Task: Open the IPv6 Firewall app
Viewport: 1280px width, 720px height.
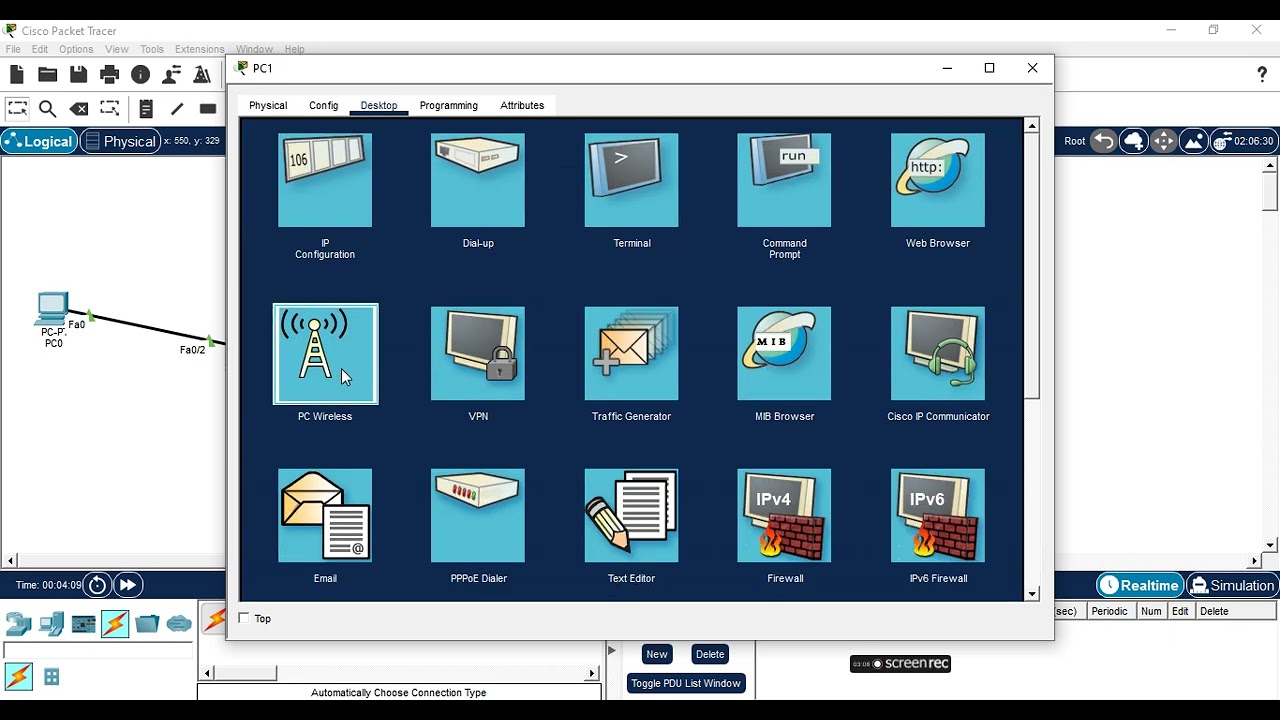Action: [938, 516]
